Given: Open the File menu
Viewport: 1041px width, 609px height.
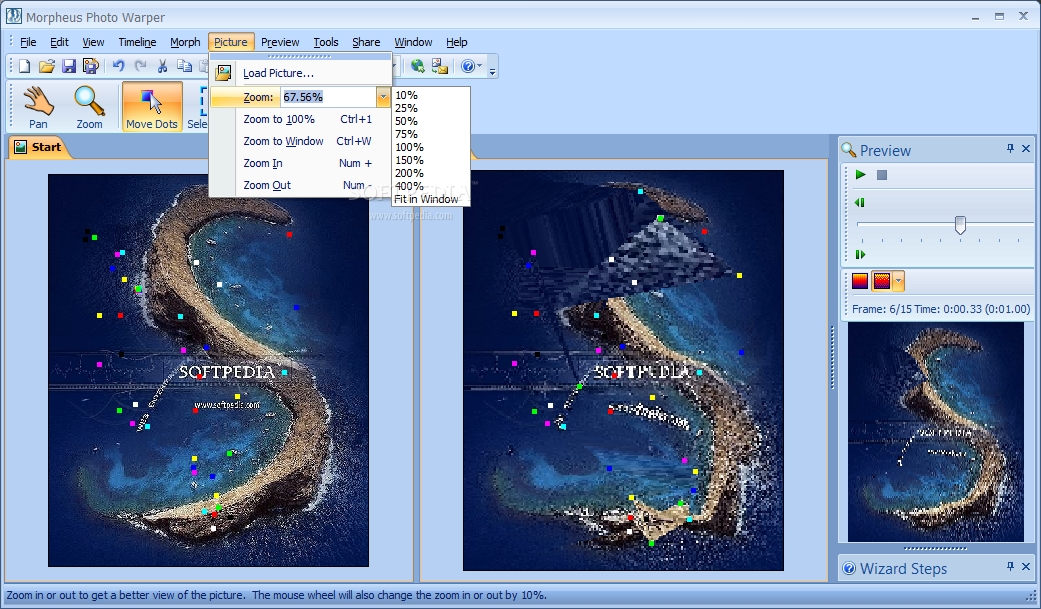Looking at the screenshot, I should [28, 42].
